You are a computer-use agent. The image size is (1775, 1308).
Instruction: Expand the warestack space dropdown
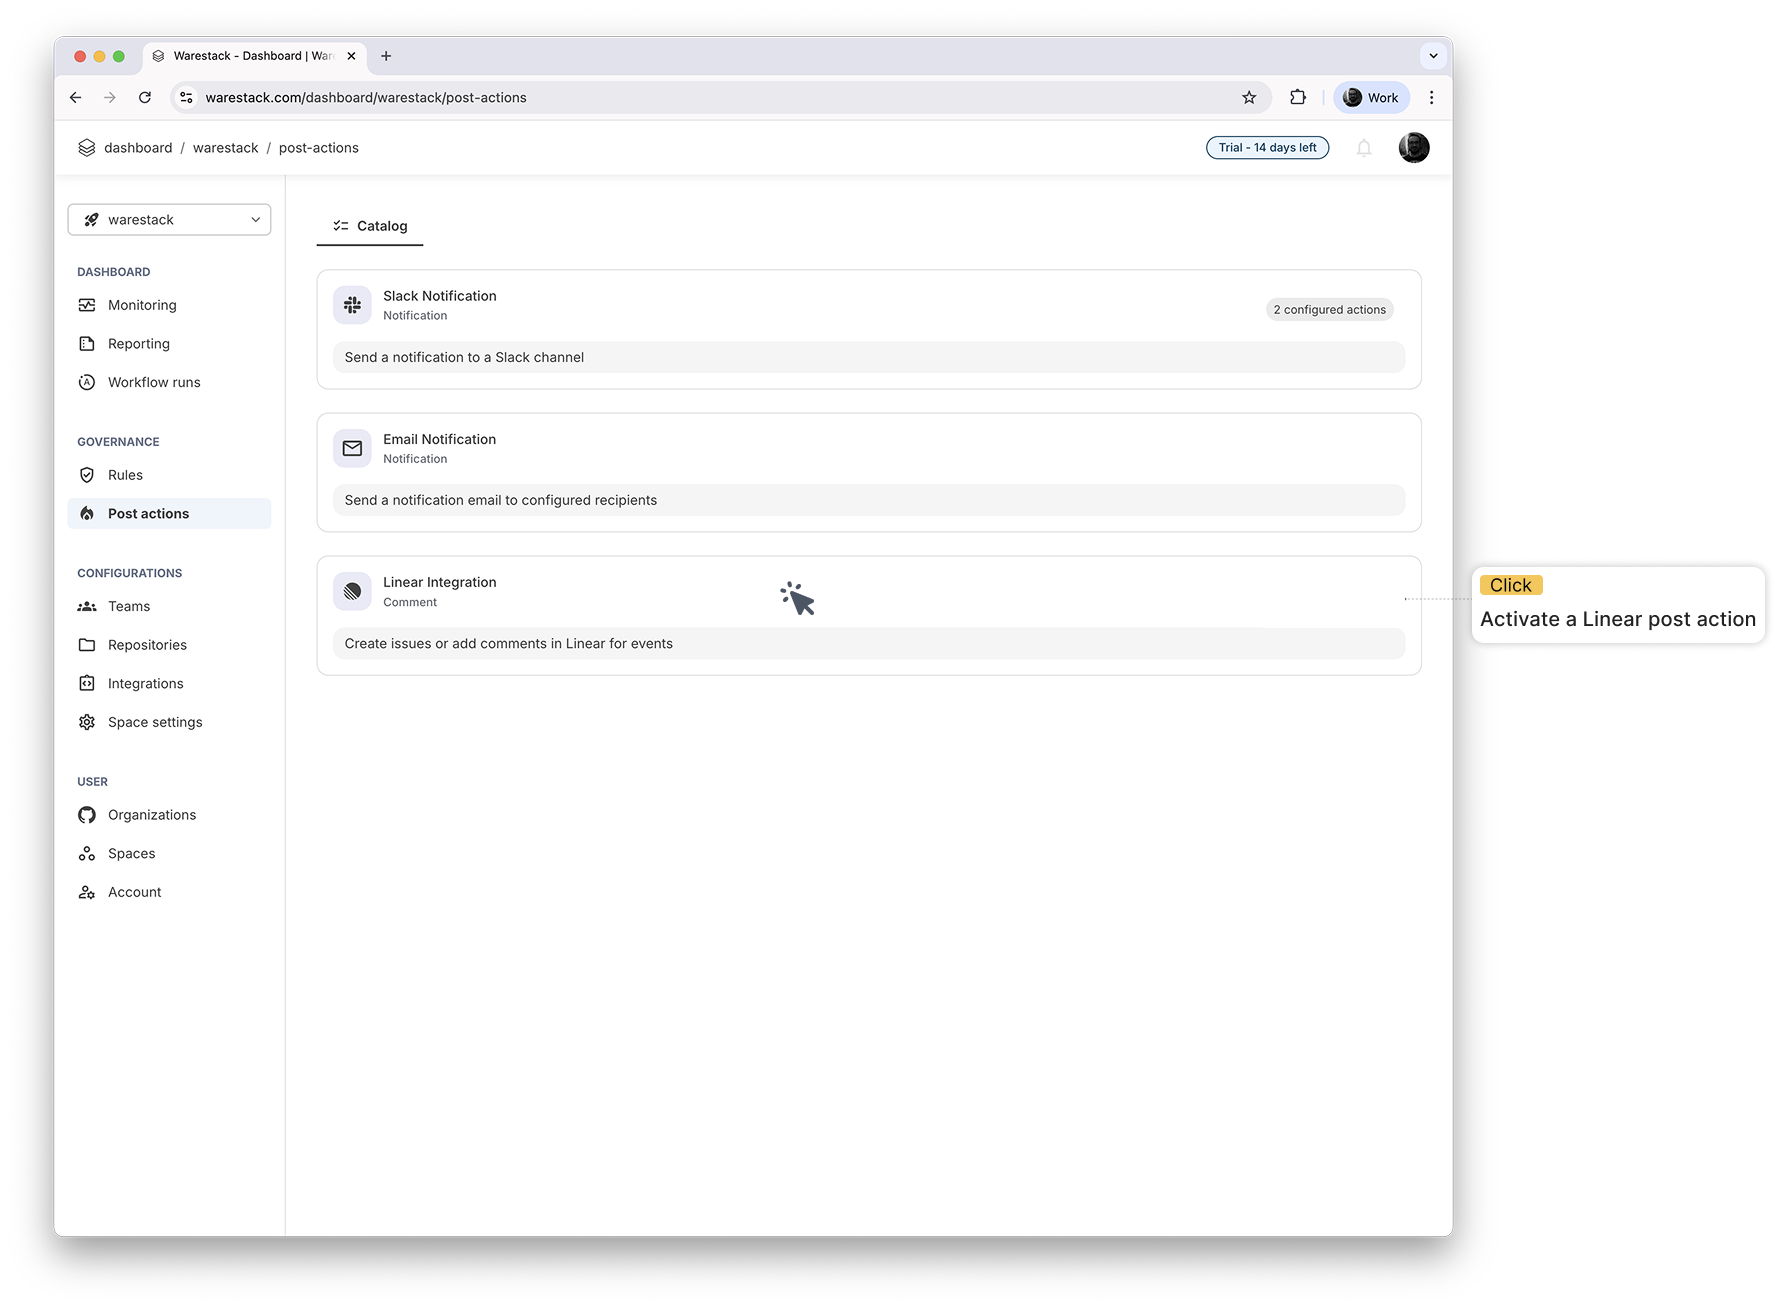pyautogui.click(x=169, y=220)
